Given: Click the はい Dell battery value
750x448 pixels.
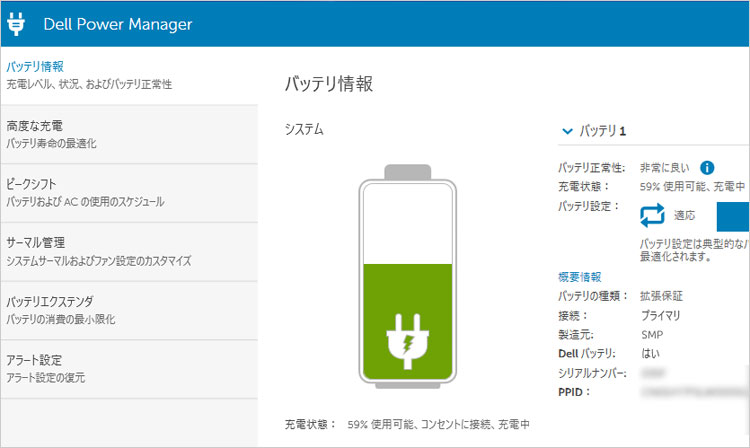Looking at the screenshot, I should (x=651, y=353).
